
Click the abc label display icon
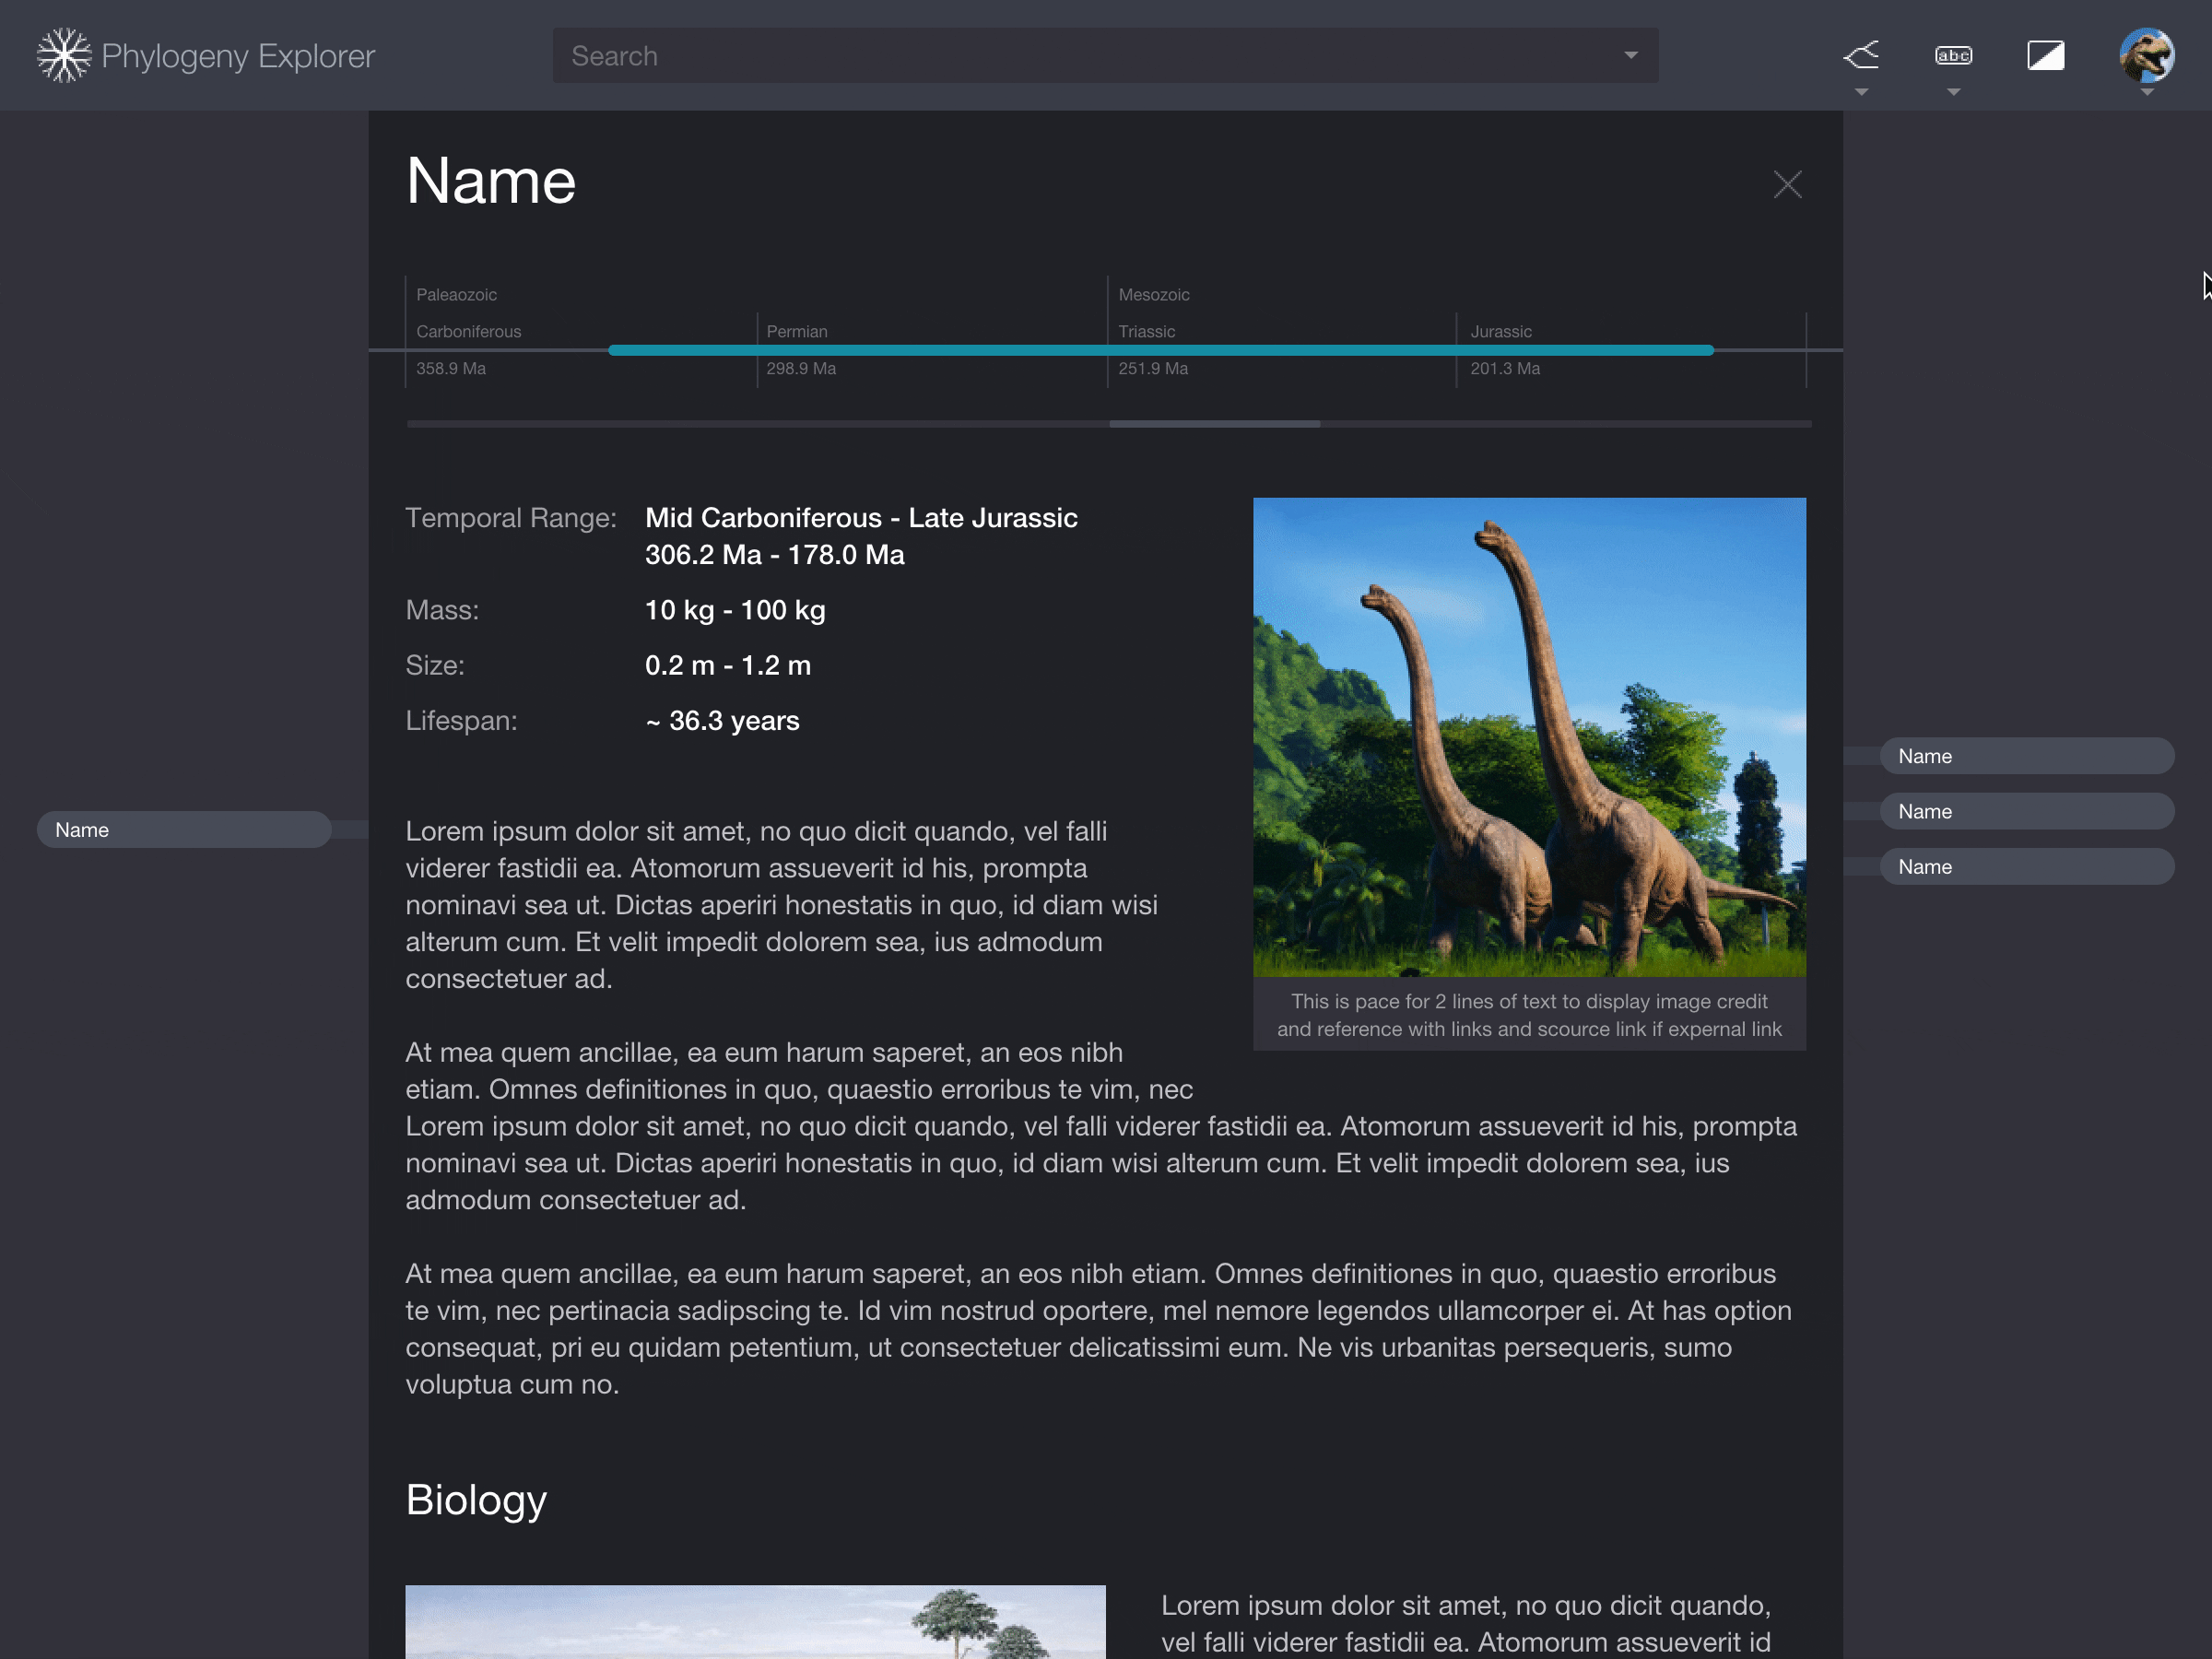click(1953, 55)
